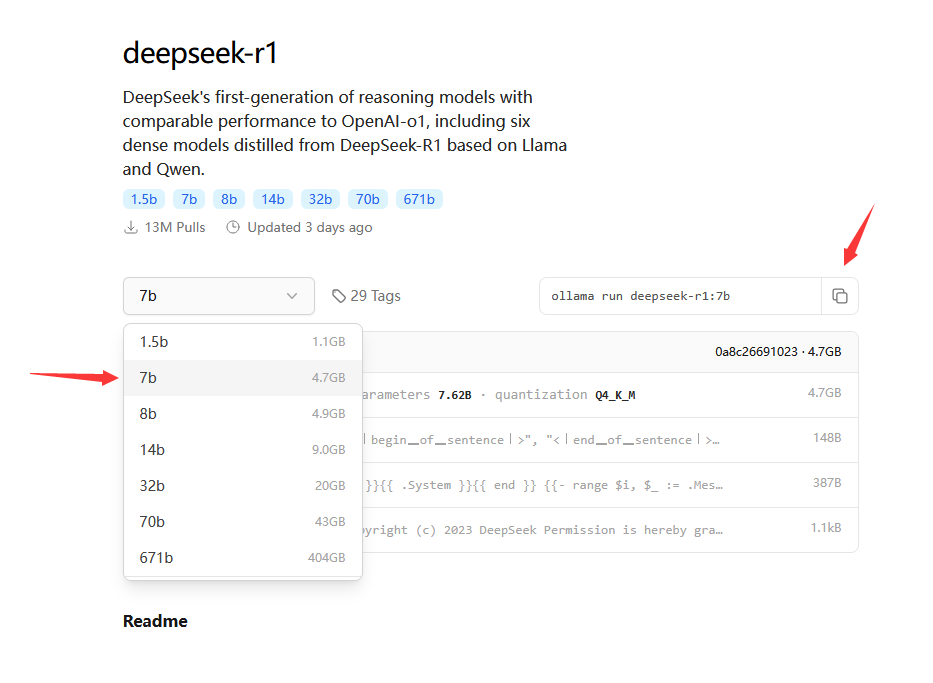
Task: Select 32b model from list
Action: 242,486
